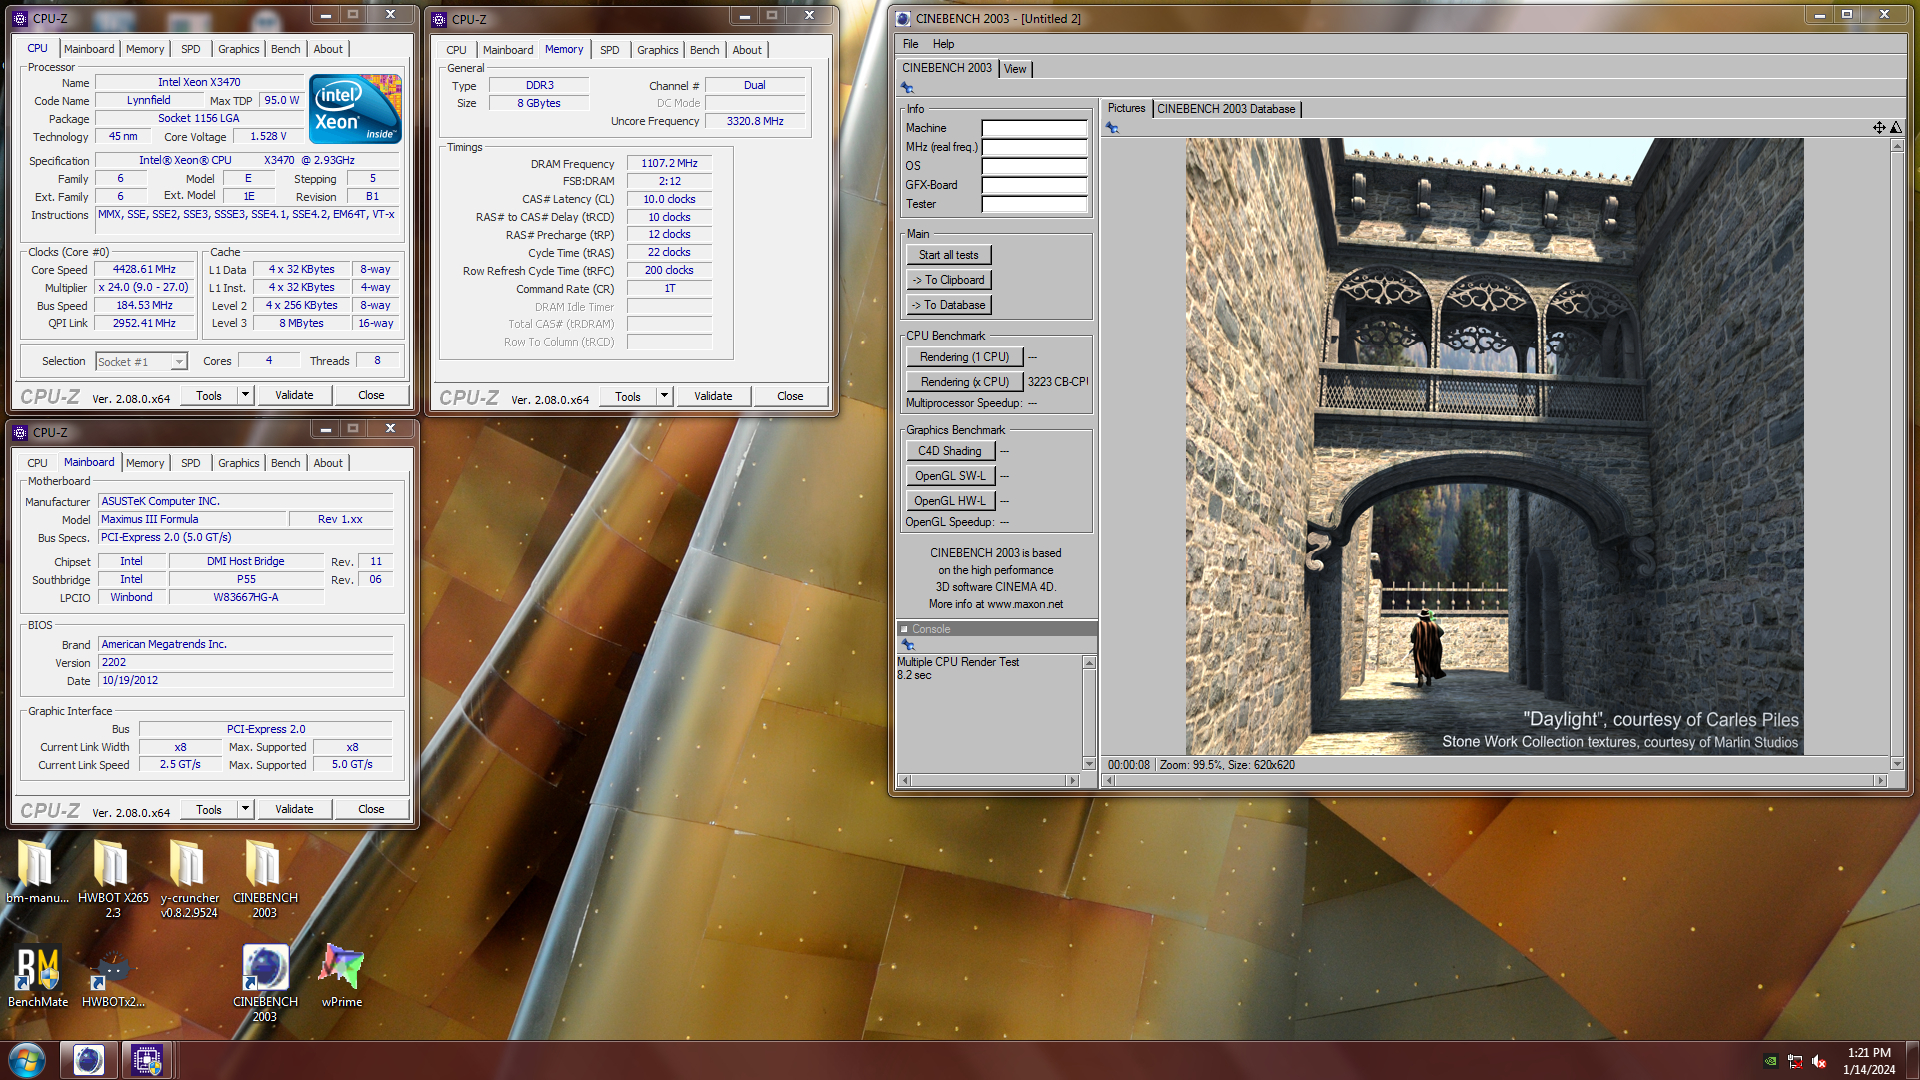Select the CINEBENCH taskbar button
Viewport: 1920px width, 1080px height.
click(88, 1060)
